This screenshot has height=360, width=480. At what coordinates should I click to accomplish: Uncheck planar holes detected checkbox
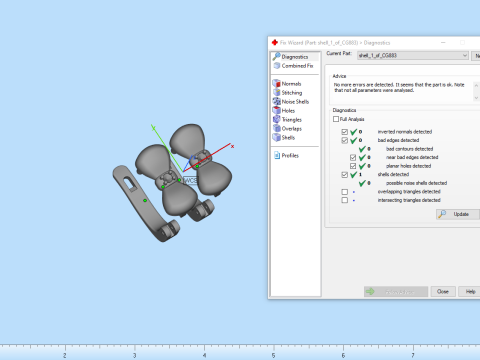coord(353,166)
